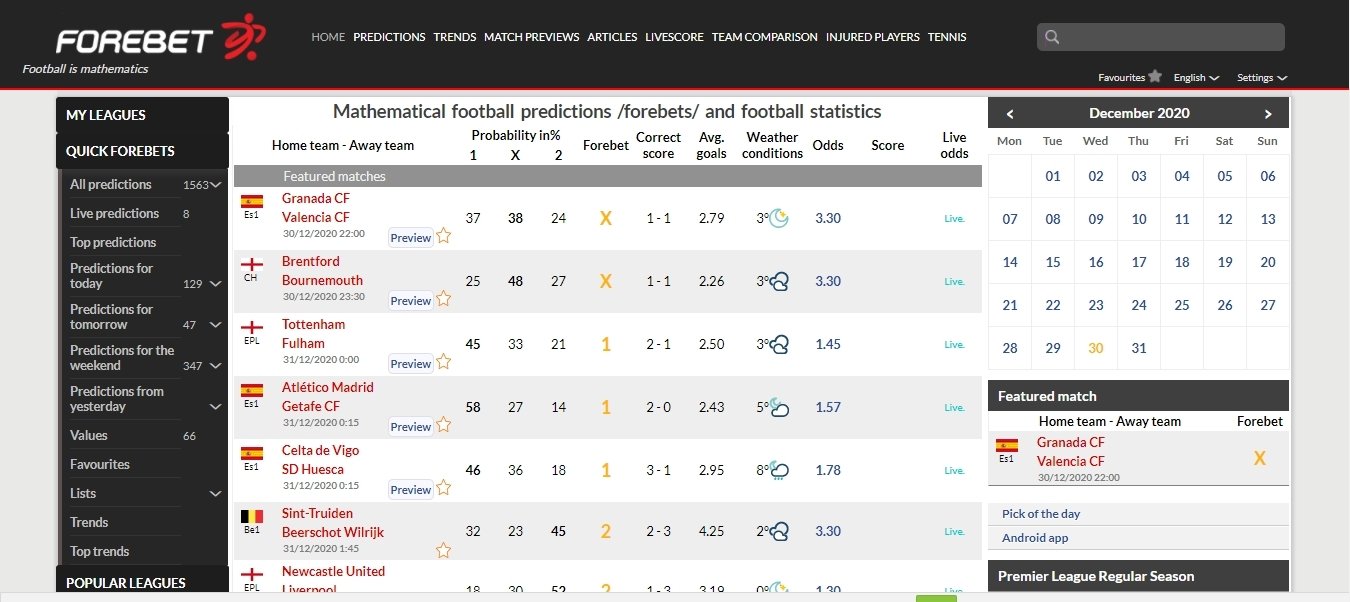Select December 30 in the calendar
The width and height of the screenshot is (1350, 602).
[x=1096, y=348]
